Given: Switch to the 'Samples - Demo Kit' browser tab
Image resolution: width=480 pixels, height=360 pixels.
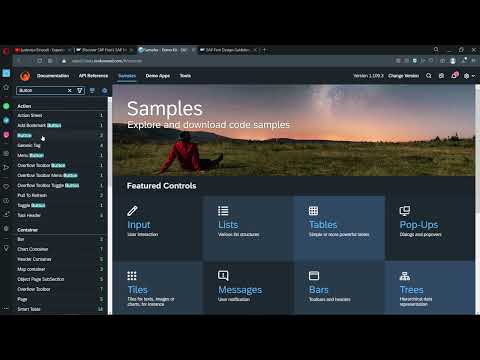Looking at the screenshot, I should tap(166, 50).
